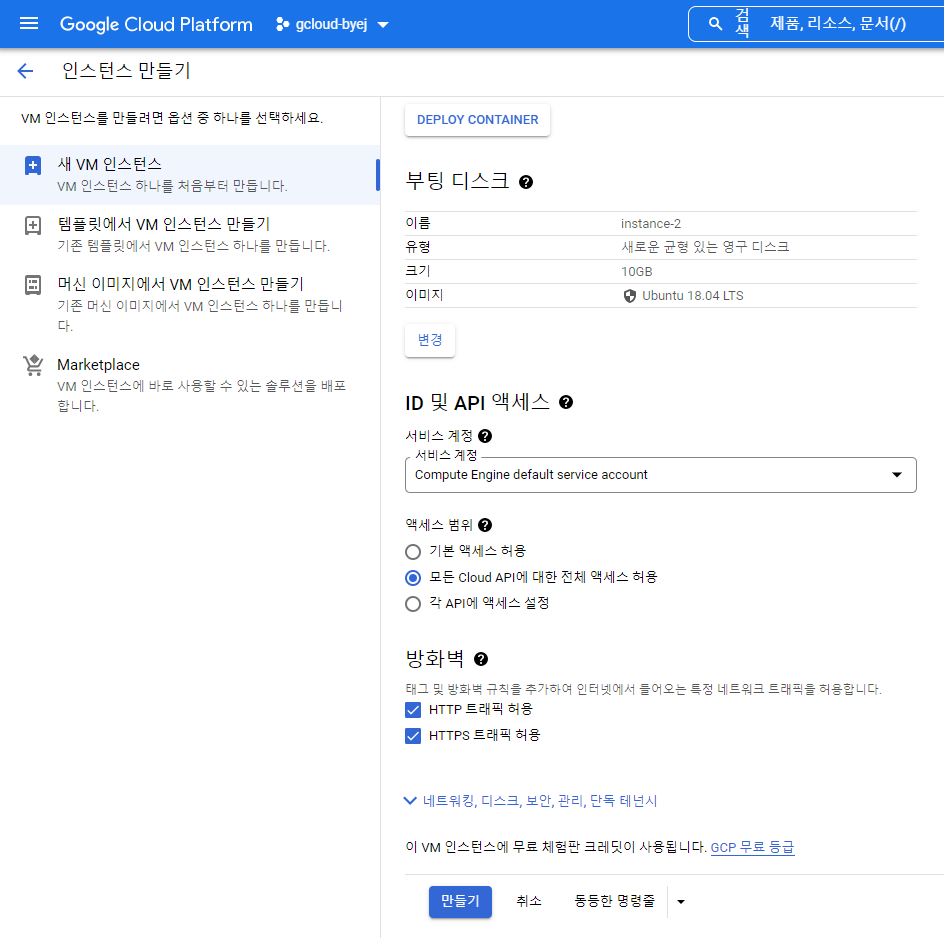Select 머신 이미지에서 VM 인스턴스 만들기 option
The image size is (944, 938).
tap(189, 304)
